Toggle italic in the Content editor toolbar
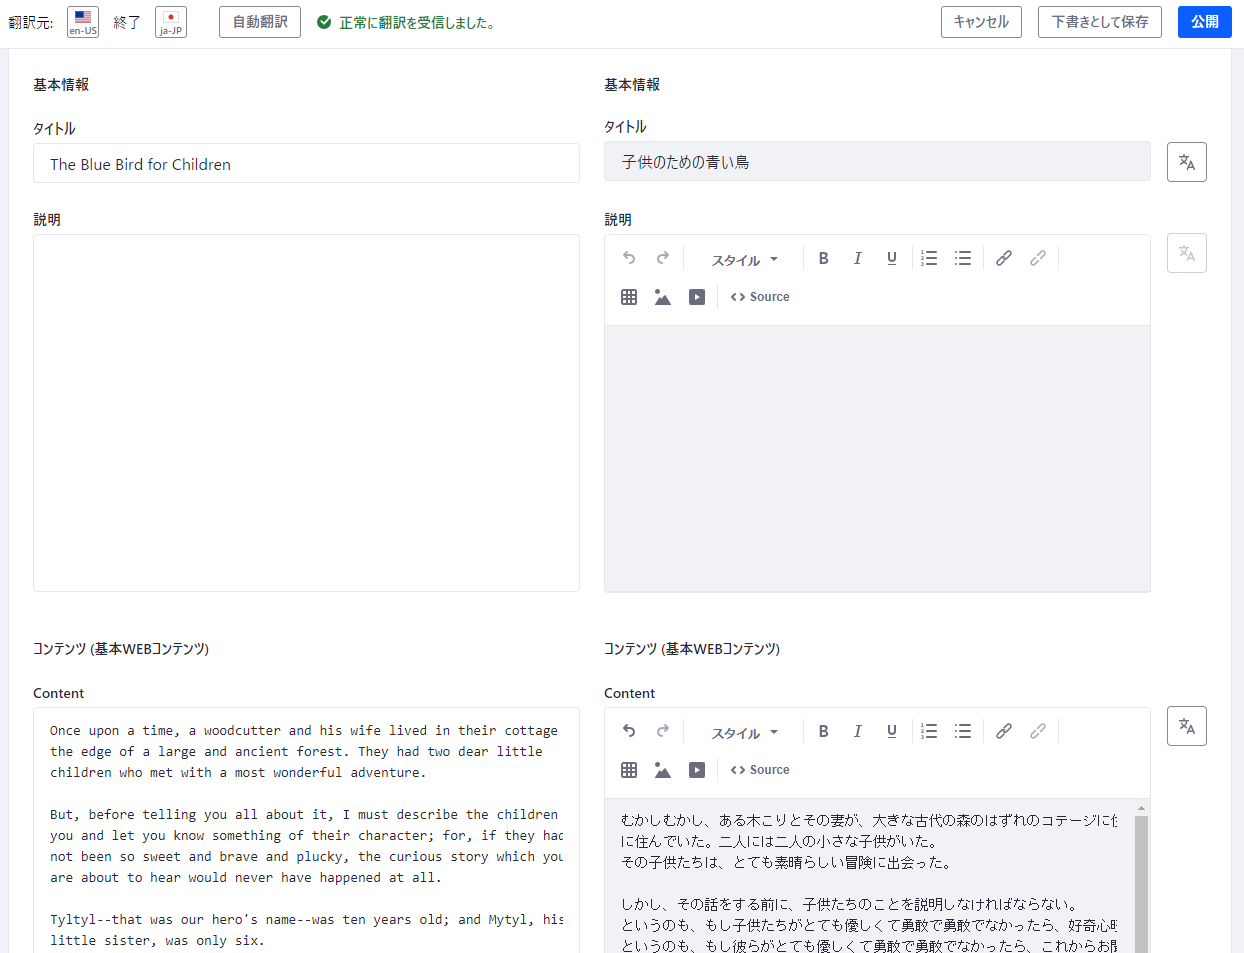 click(x=857, y=731)
